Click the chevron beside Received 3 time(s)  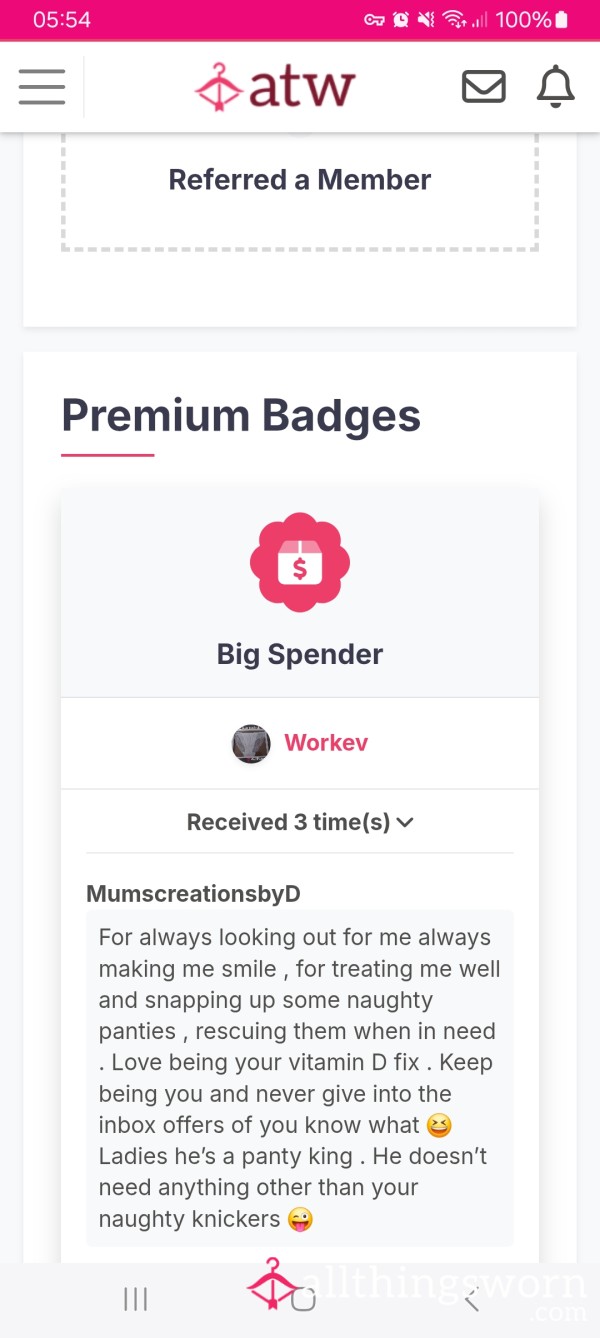coord(405,823)
